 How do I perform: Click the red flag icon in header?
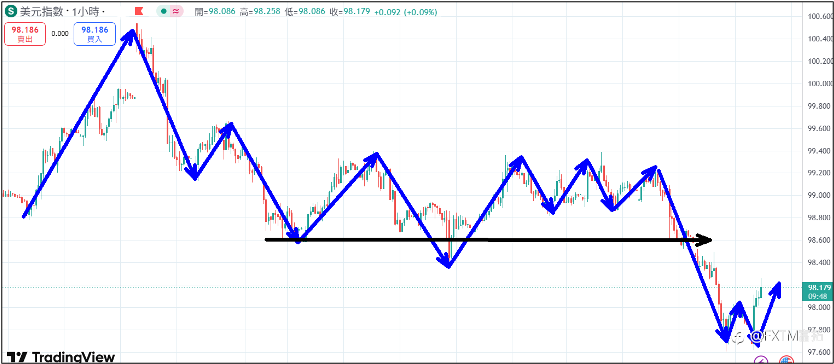click(x=139, y=11)
